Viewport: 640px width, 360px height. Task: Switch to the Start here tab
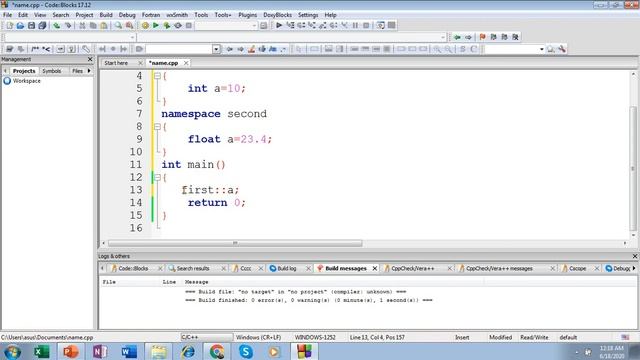point(116,63)
